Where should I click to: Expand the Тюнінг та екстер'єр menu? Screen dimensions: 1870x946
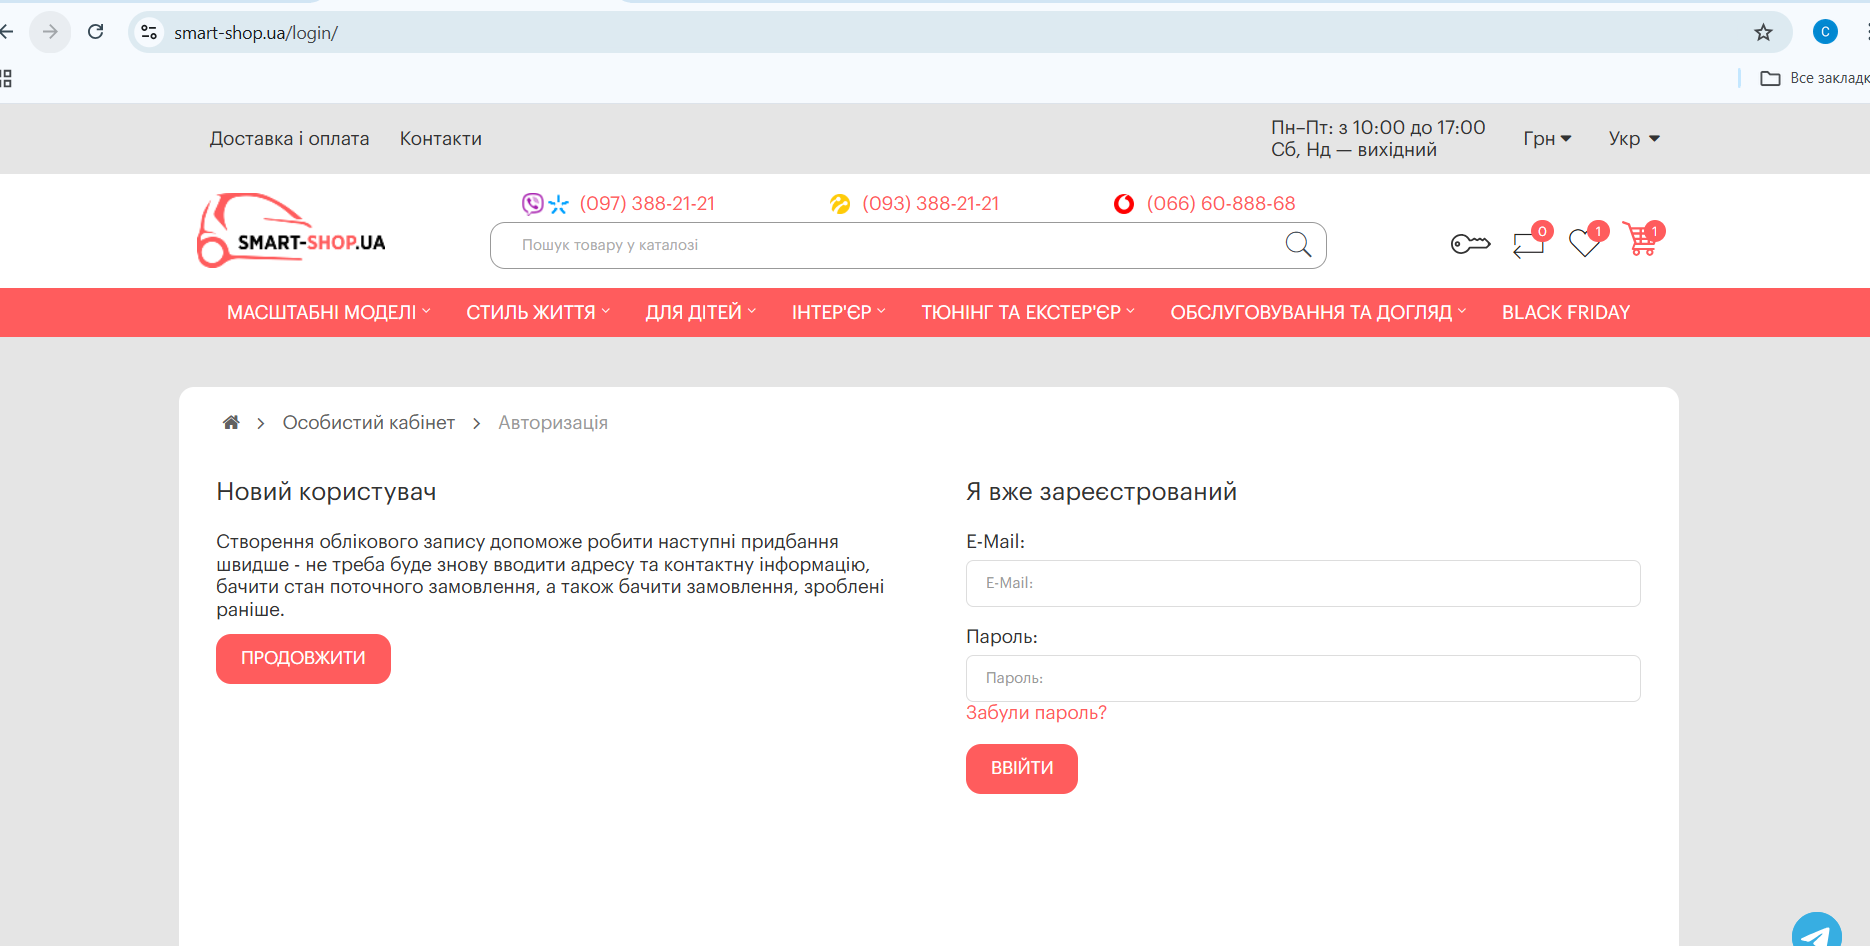pos(1027,313)
